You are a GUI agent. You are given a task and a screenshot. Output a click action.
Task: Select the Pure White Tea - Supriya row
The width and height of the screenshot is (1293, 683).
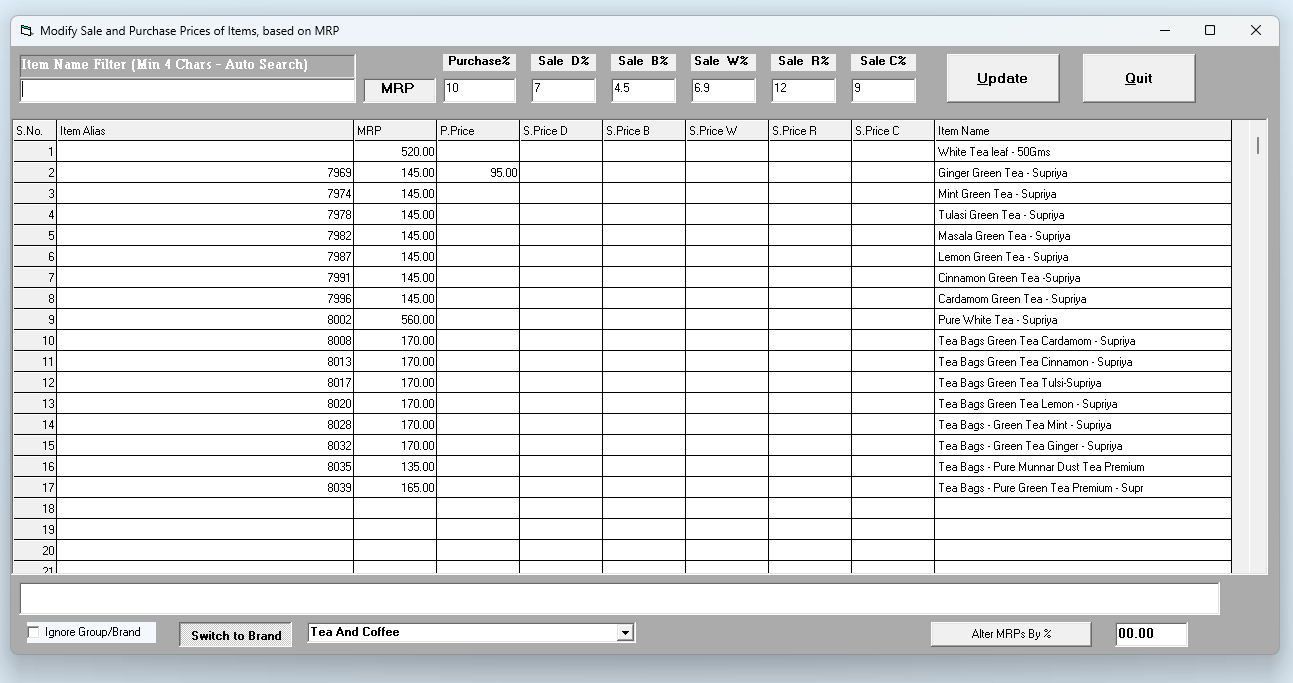tap(1082, 320)
